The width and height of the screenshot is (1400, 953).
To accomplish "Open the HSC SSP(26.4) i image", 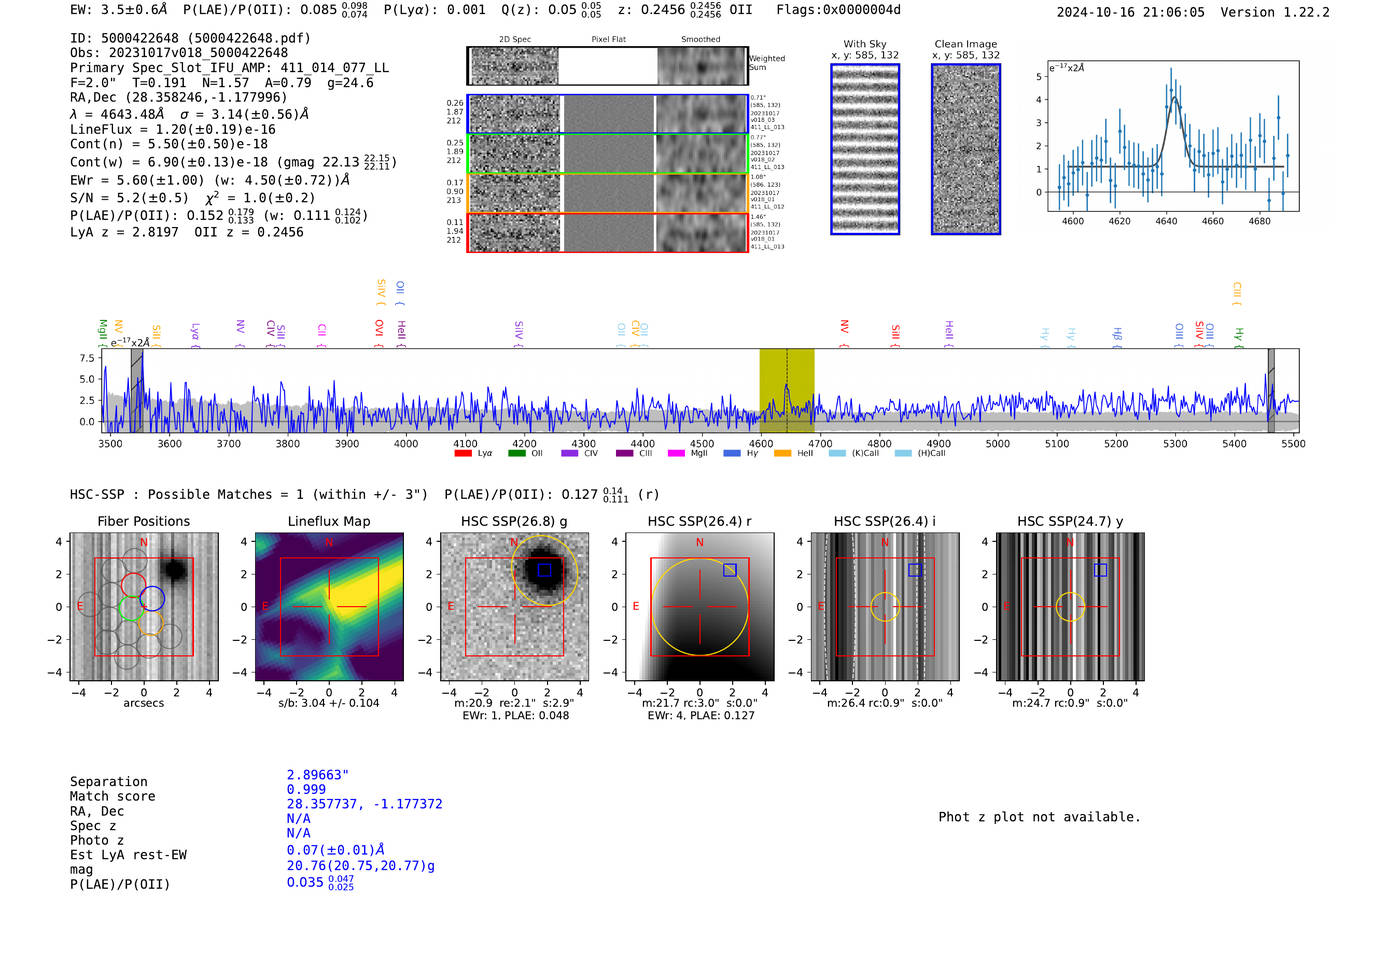I will pos(885,607).
